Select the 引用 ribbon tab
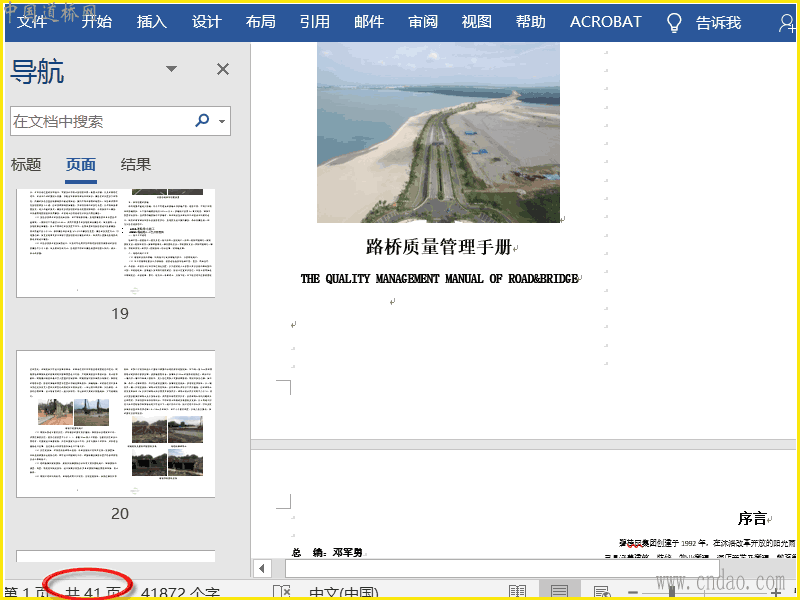This screenshot has height=600, width=800. coord(314,22)
